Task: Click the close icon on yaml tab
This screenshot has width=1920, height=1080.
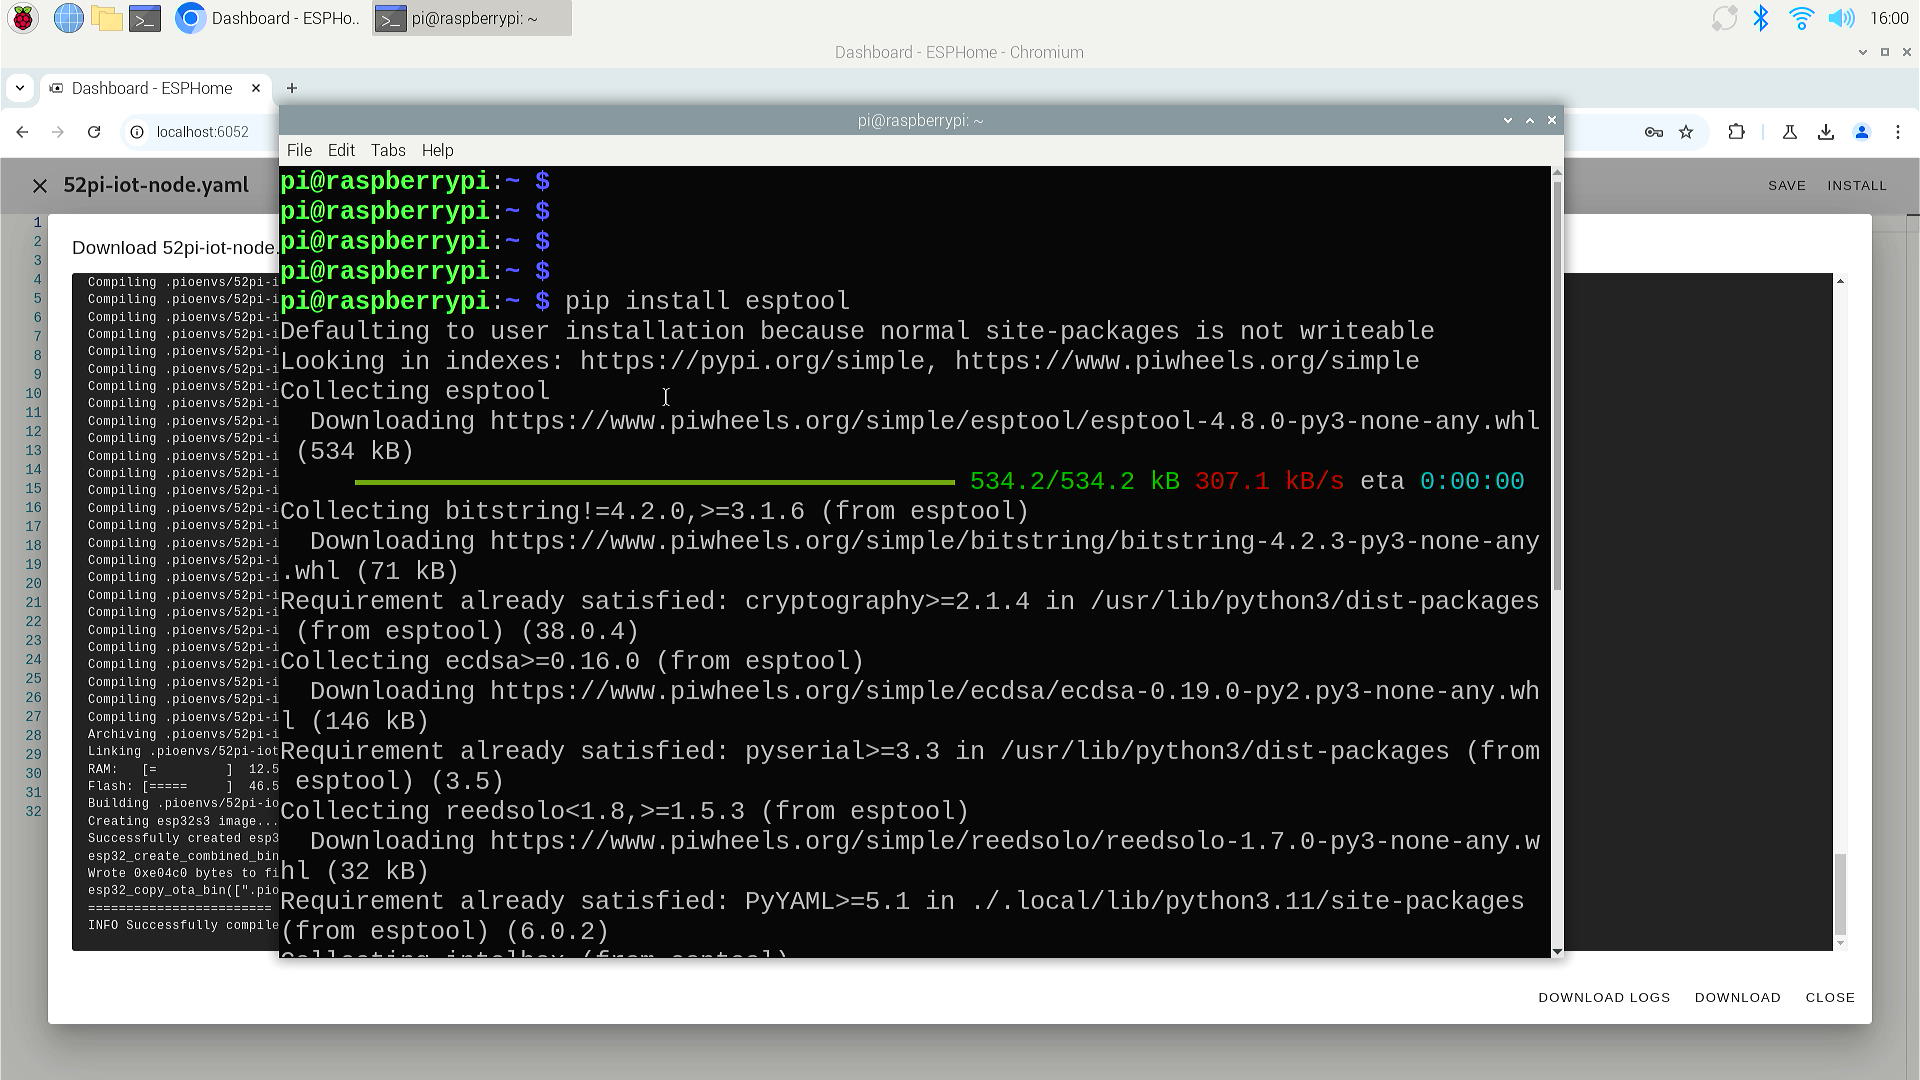Action: point(40,185)
